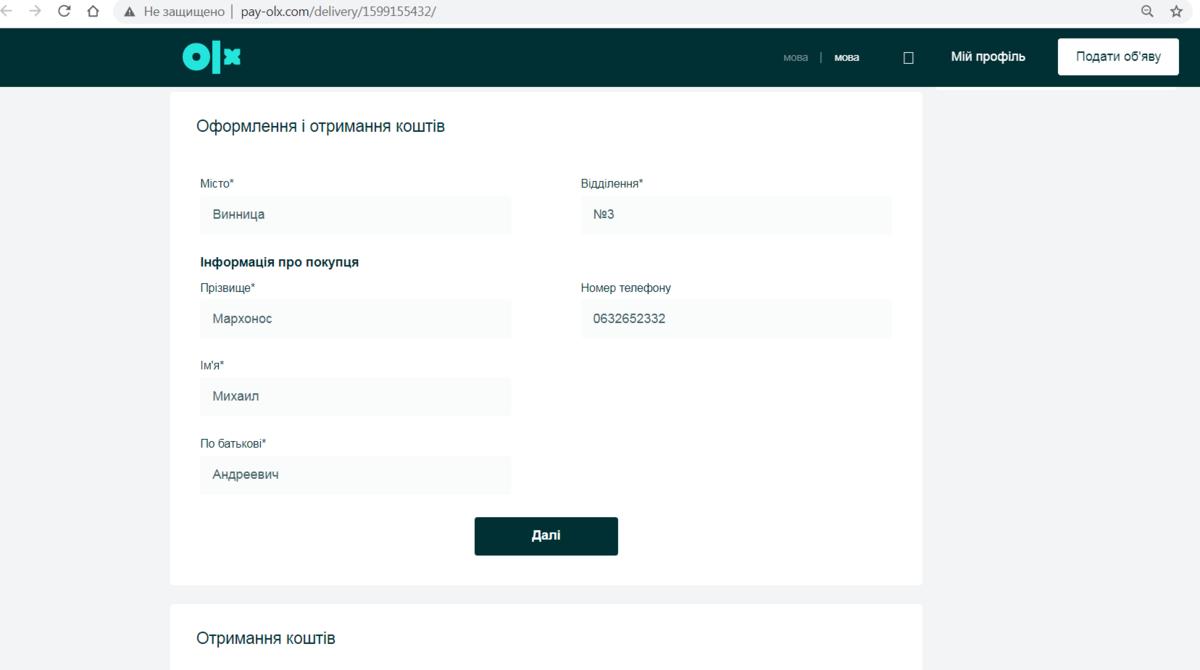Go back with browser back arrow
The width and height of the screenshot is (1200, 670).
pyautogui.click(x=7, y=11)
